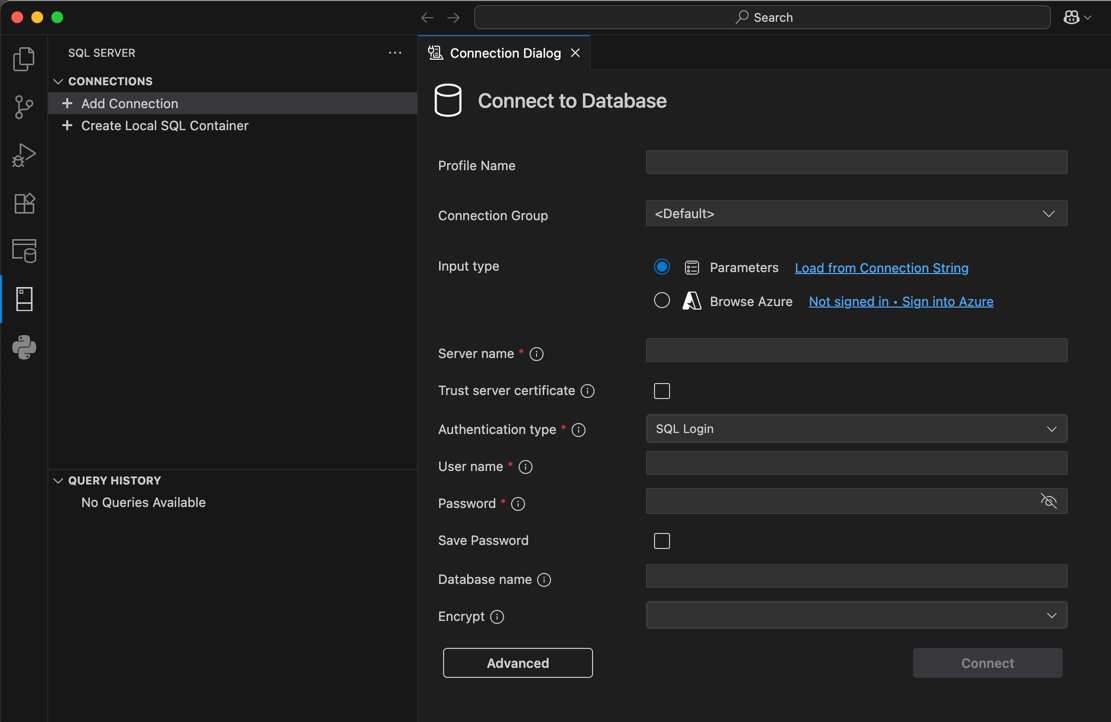Viewport: 1111px width, 722px height.
Task: Click the top Search bar
Action: (762, 17)
